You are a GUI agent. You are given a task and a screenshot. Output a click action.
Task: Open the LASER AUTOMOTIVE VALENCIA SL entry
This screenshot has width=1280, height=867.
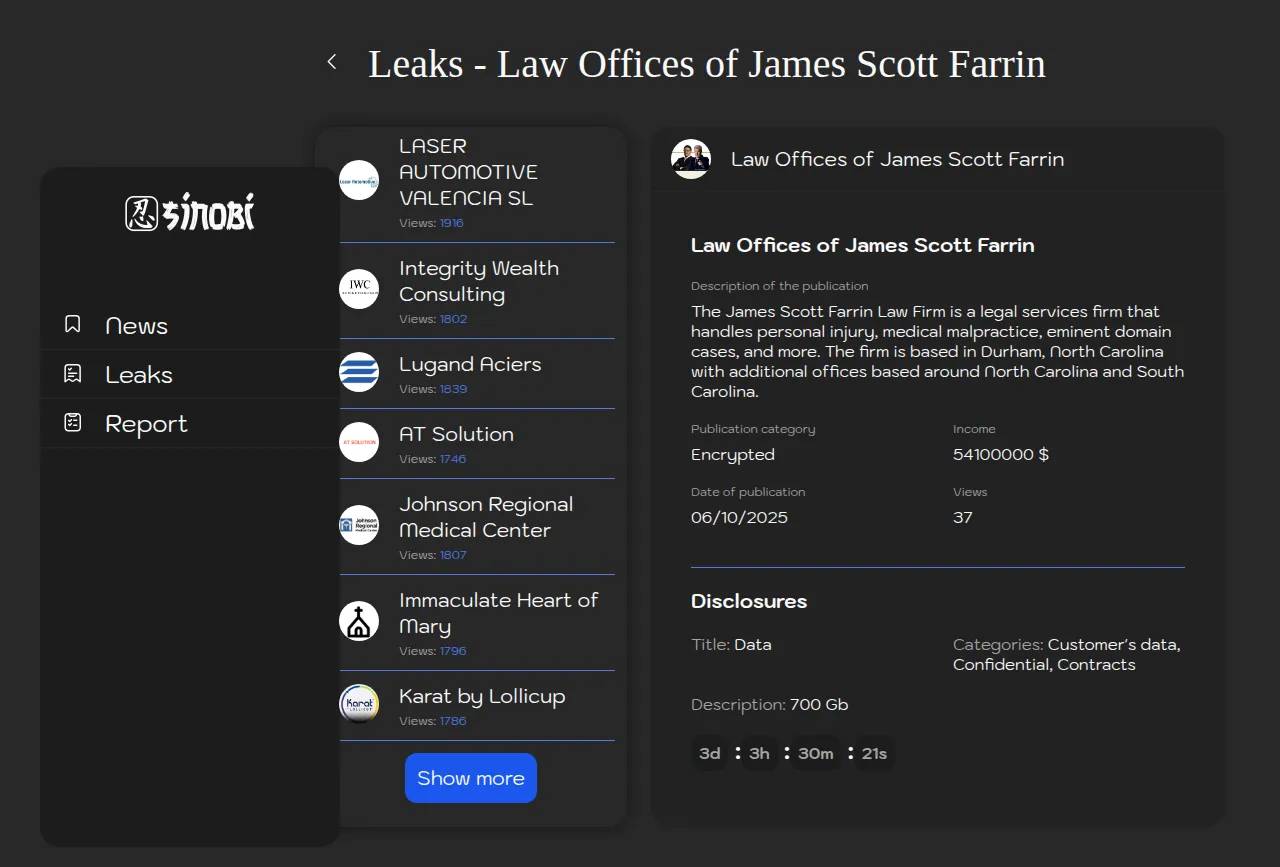[x=468, y=172]
